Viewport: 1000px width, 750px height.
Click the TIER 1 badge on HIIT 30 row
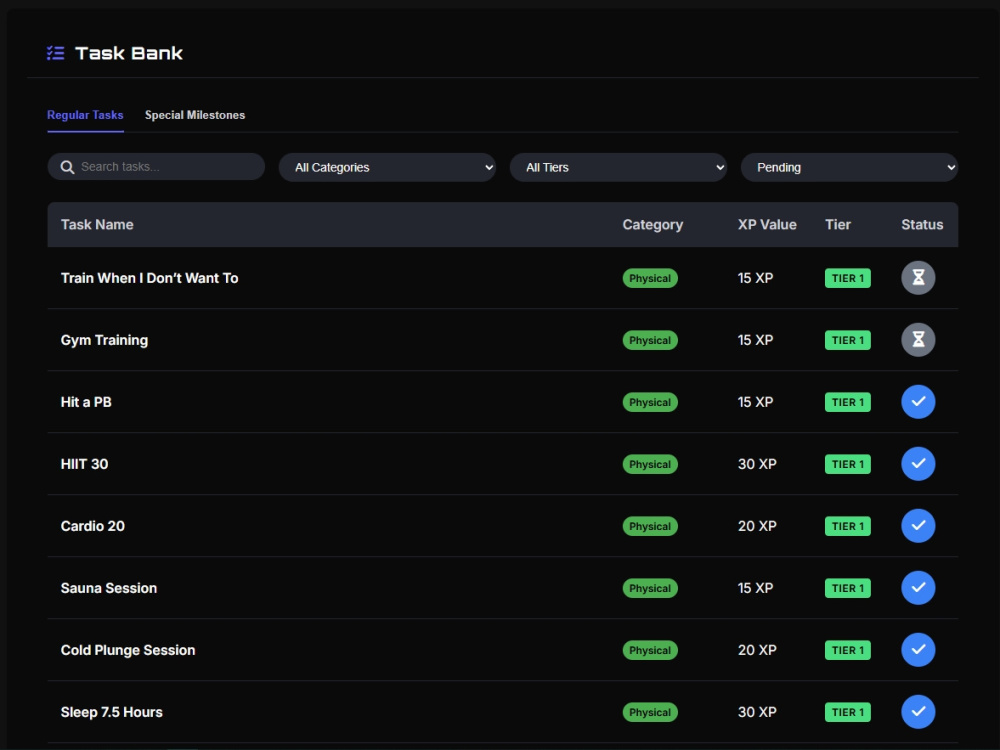[848, 464]
